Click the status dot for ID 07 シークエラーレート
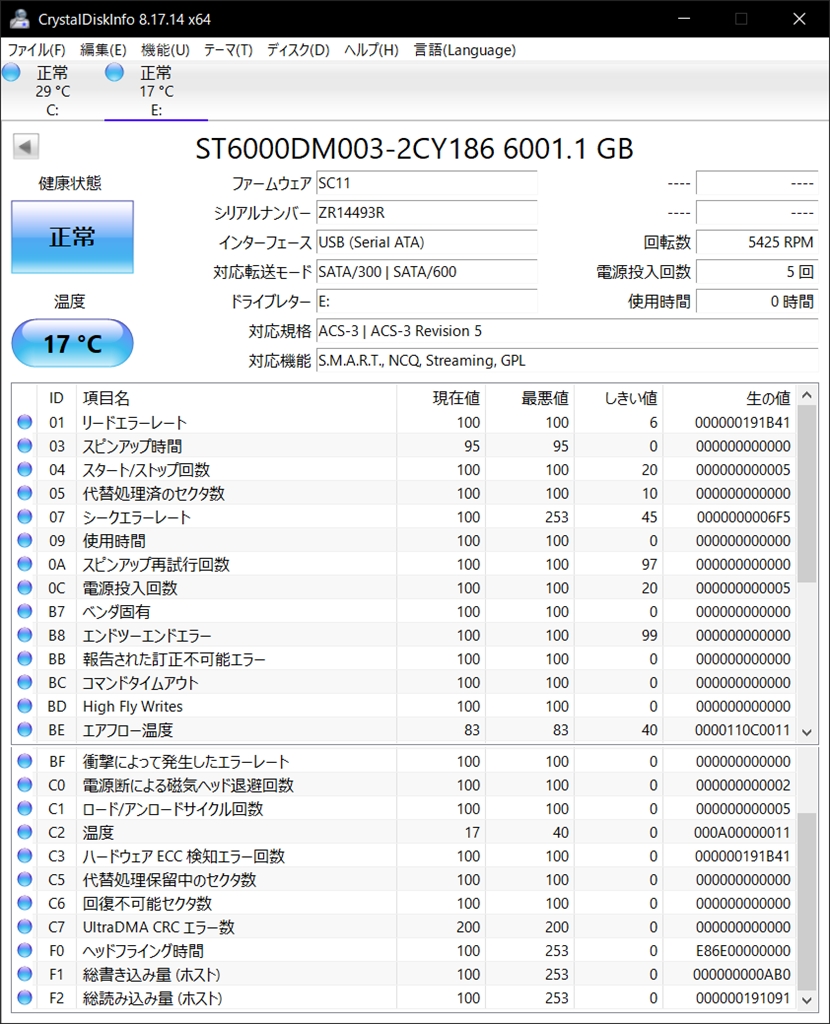The width and height of the screenshot is (830, 1024). point(25,517)
